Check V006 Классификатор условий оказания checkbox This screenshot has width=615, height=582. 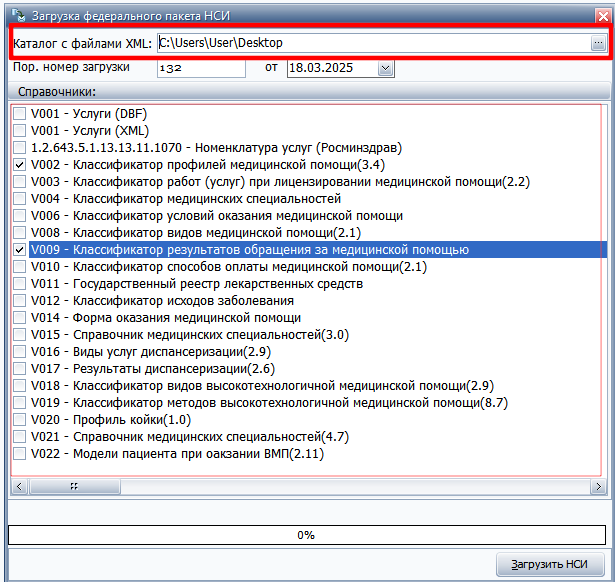tap(19, 216)
